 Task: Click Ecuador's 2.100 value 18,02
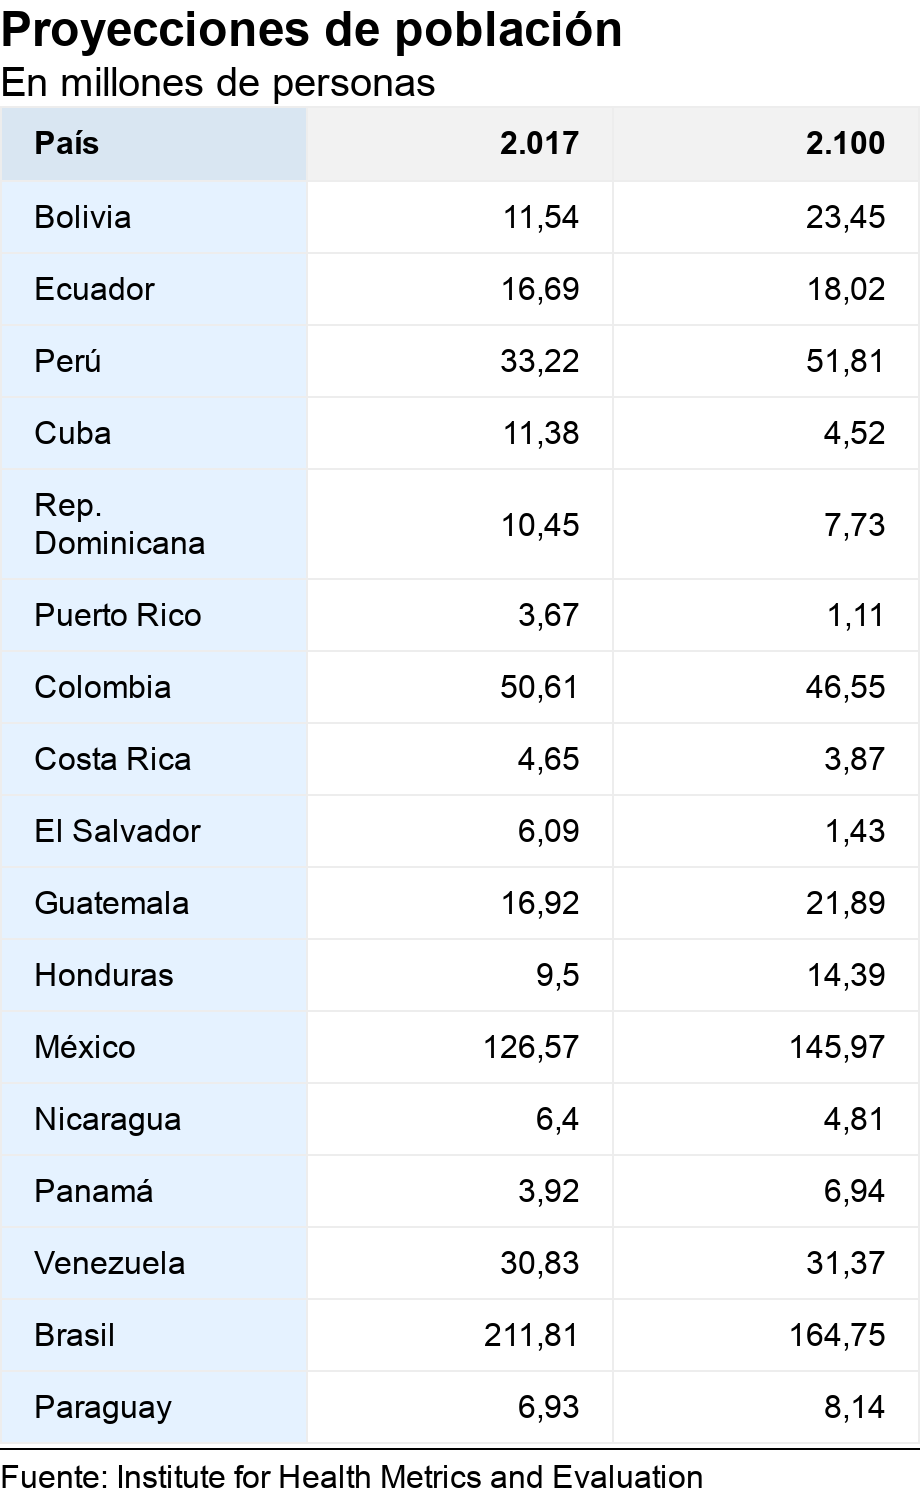click(x=845, y=289)
